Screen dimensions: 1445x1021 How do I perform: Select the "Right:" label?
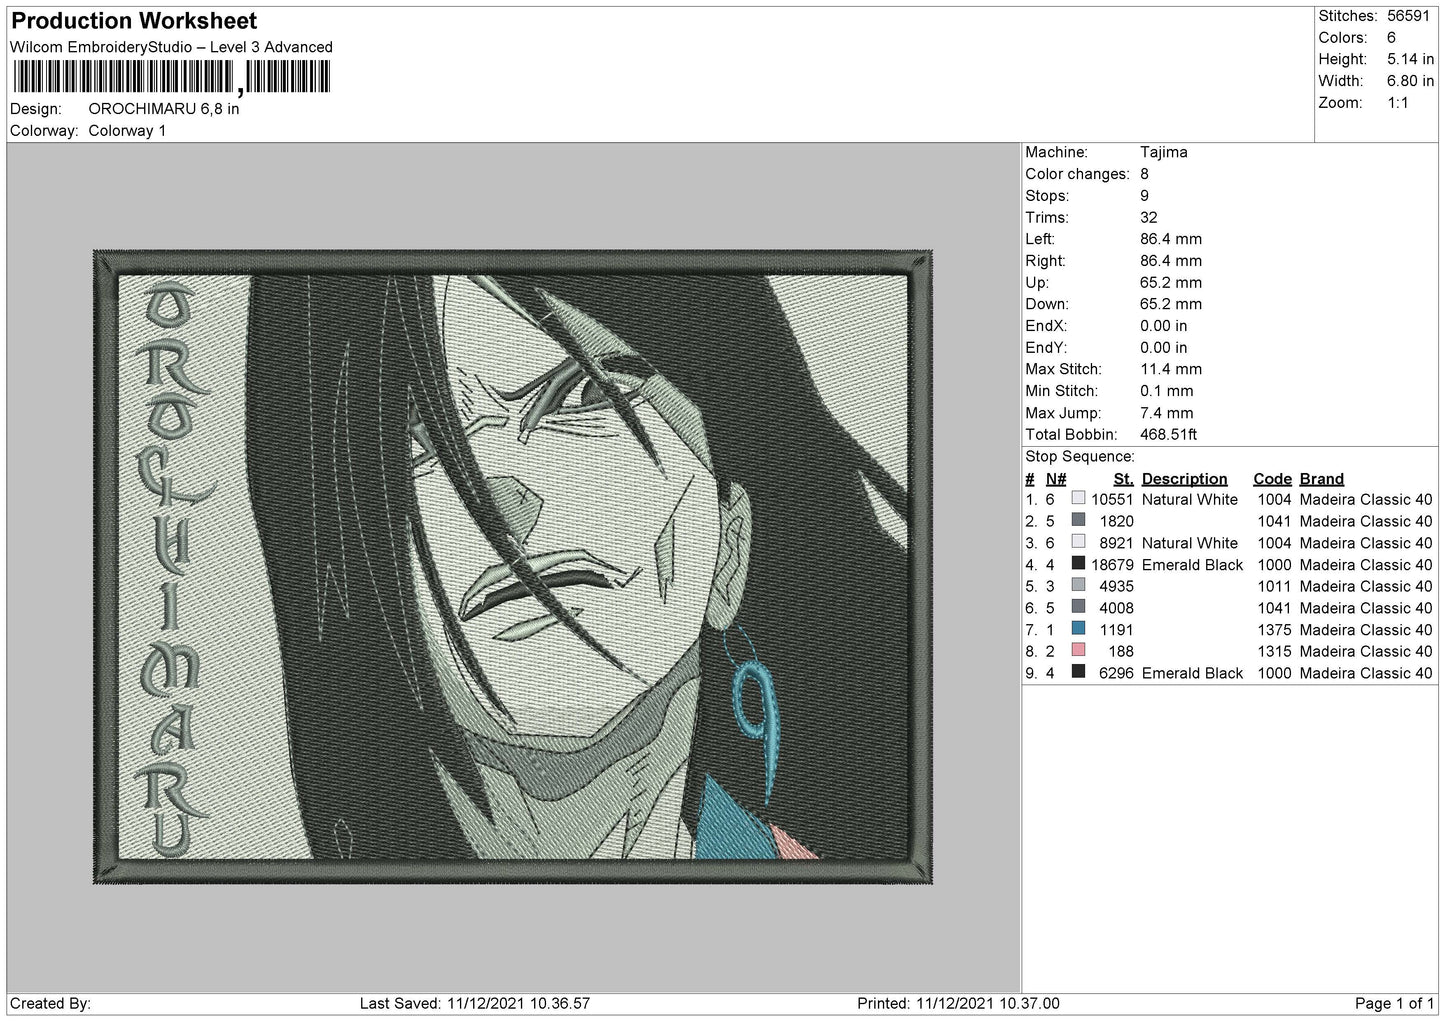(x=1045, y=261)
